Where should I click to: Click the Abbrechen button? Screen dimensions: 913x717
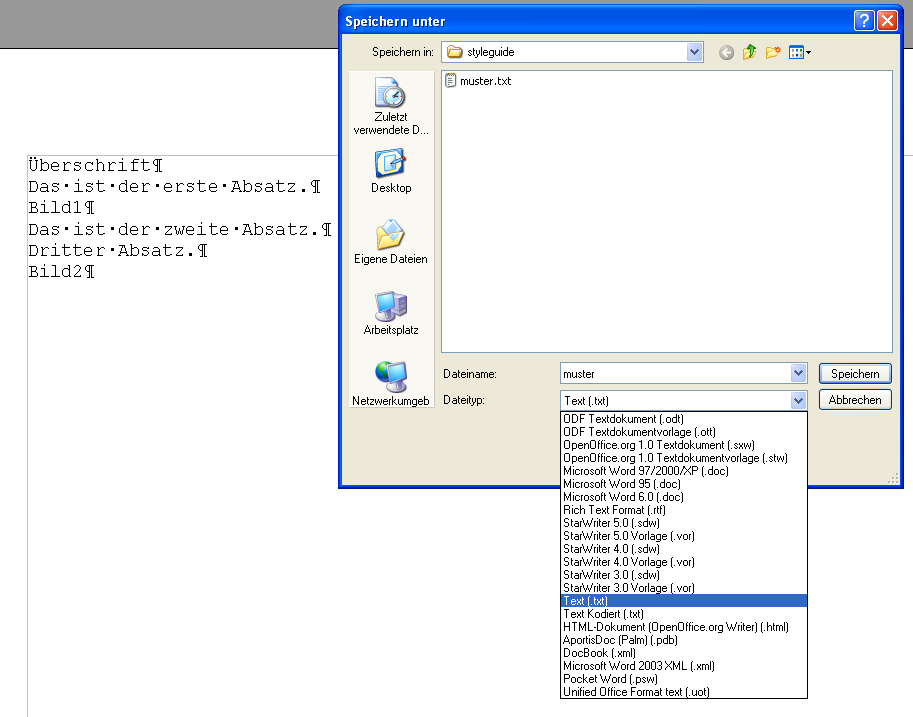coord(854,400)
